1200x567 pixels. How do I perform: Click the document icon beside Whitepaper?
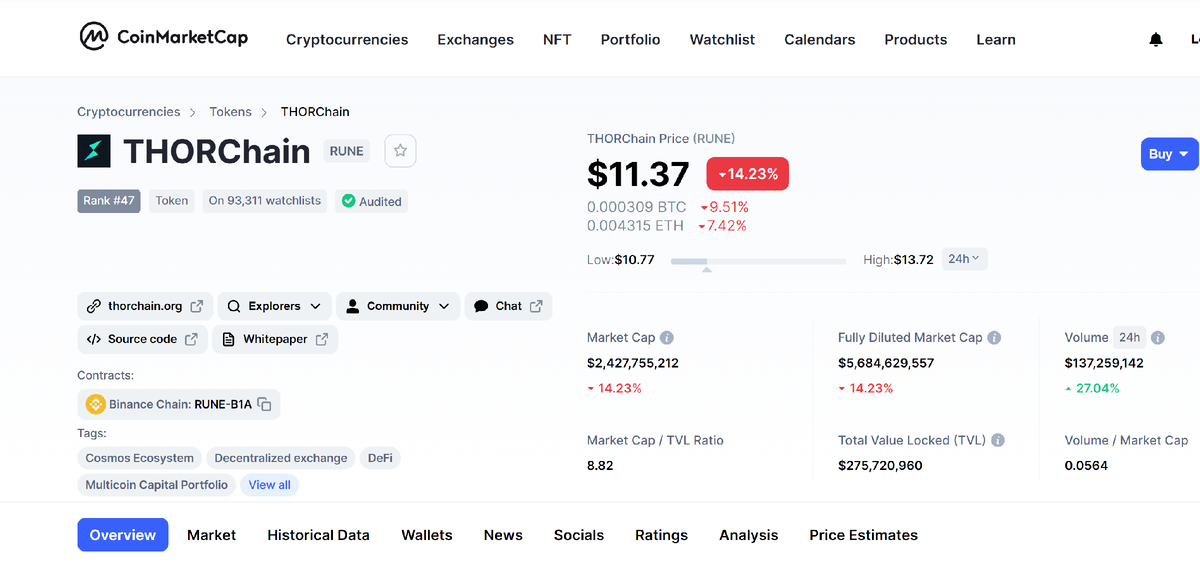point(229,339)
